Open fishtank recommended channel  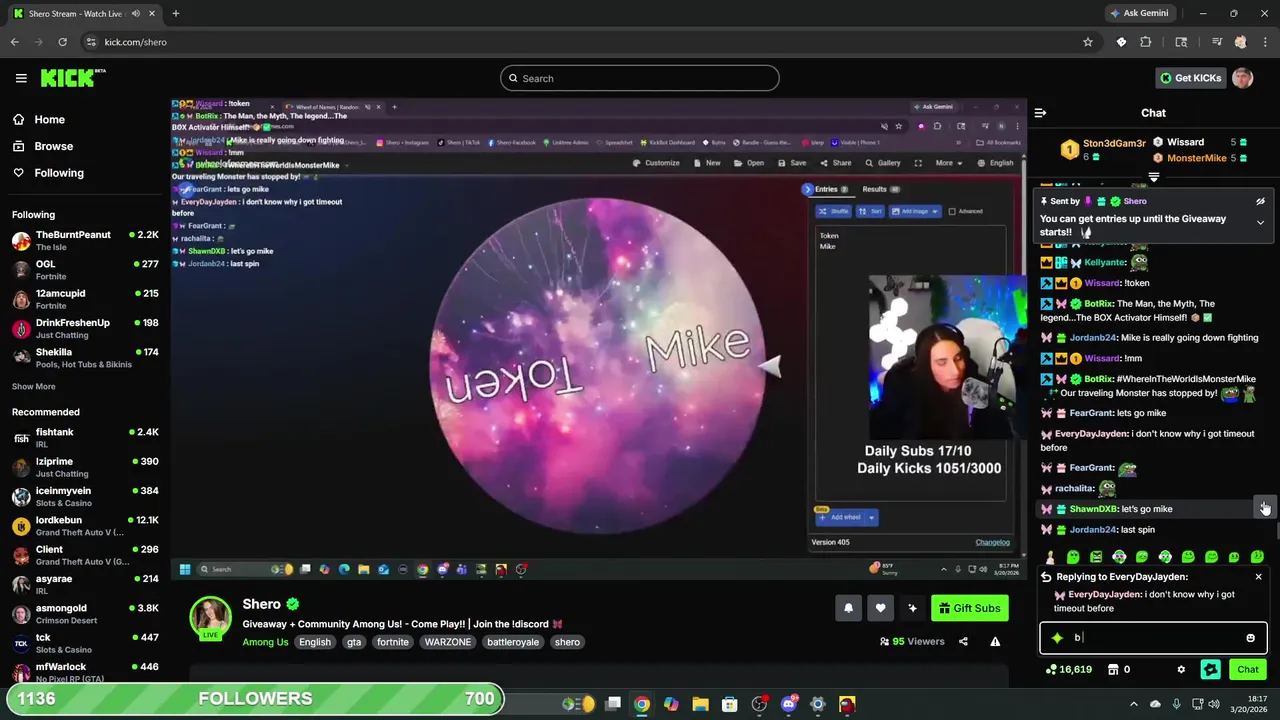click(x=85, y=438)
